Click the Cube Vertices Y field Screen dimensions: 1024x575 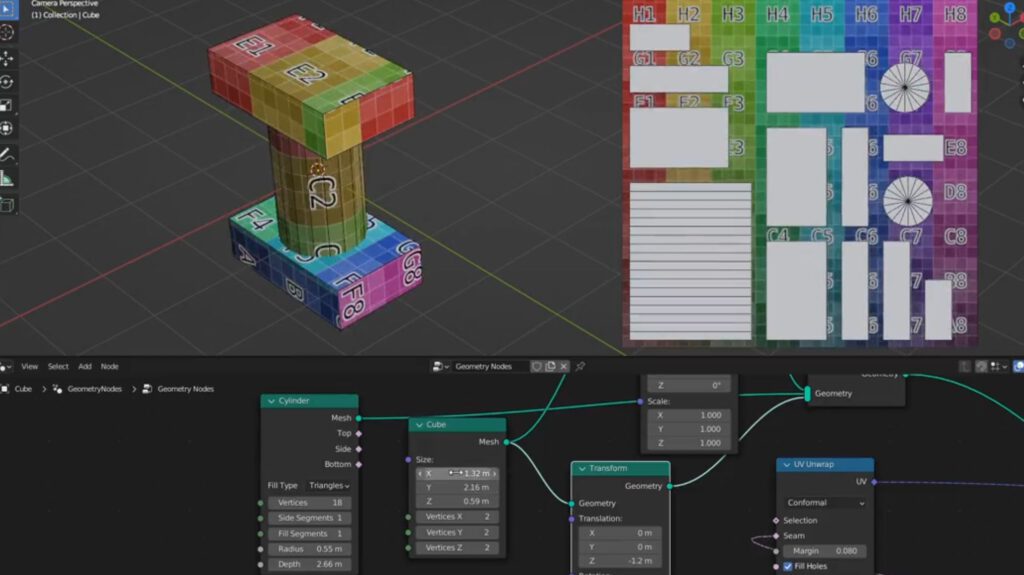click(457, 533)
